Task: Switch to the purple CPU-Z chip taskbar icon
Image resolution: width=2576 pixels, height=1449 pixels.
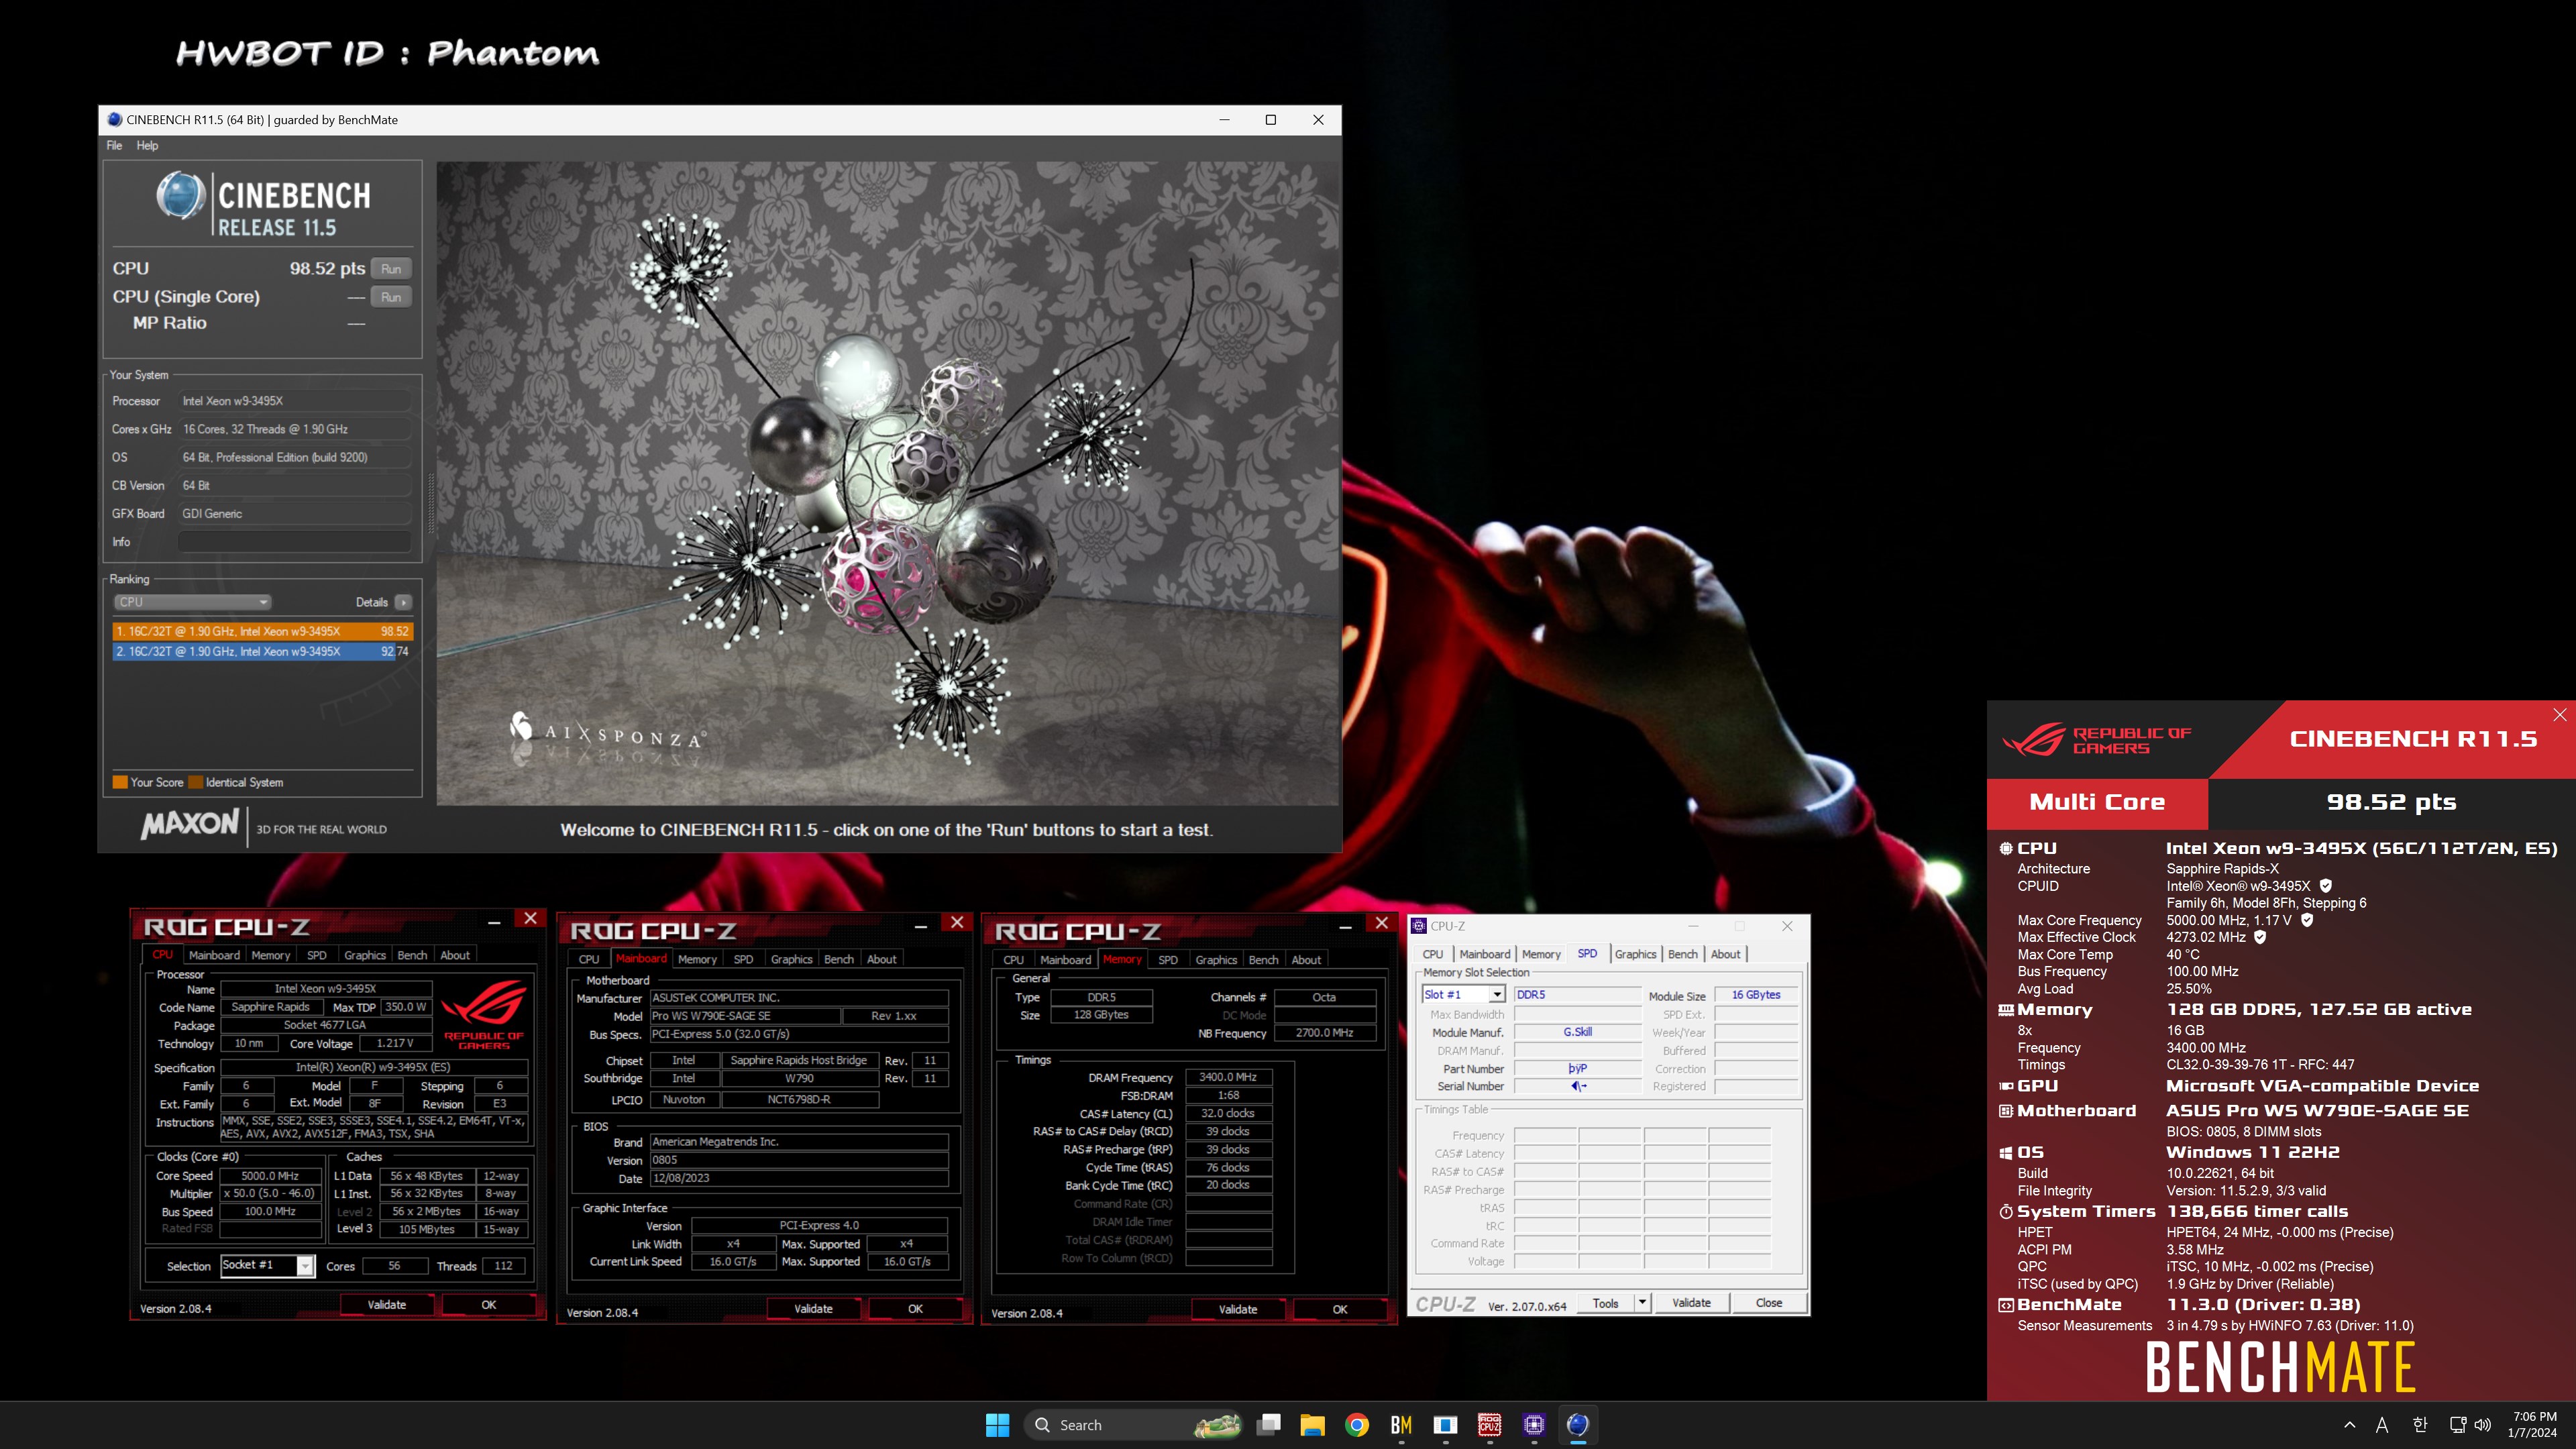Action: pos(1534,1425)
